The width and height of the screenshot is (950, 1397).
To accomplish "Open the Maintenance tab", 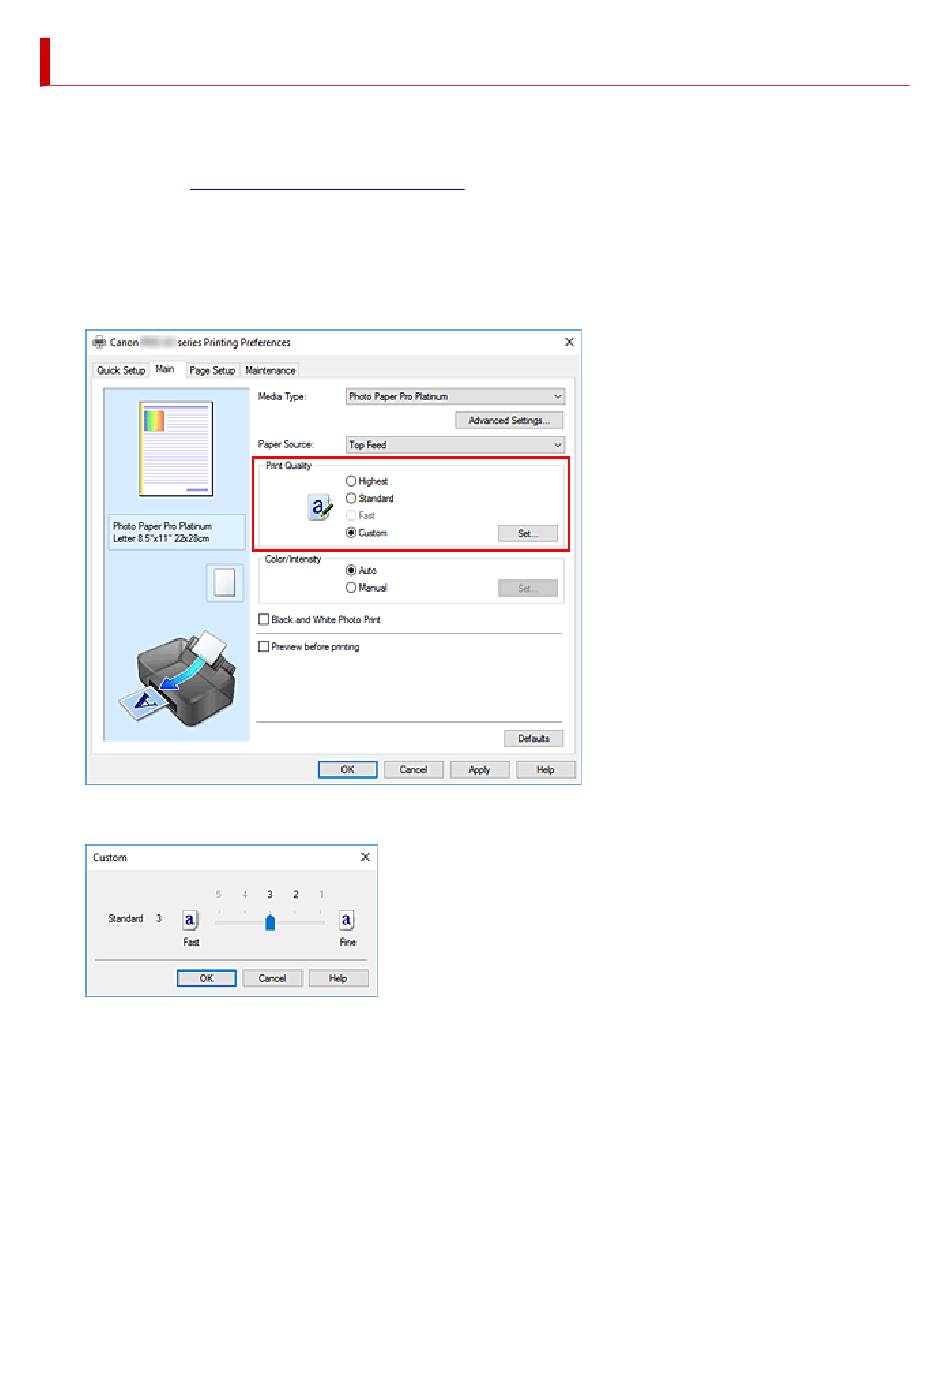I will (x=270, y=370).
